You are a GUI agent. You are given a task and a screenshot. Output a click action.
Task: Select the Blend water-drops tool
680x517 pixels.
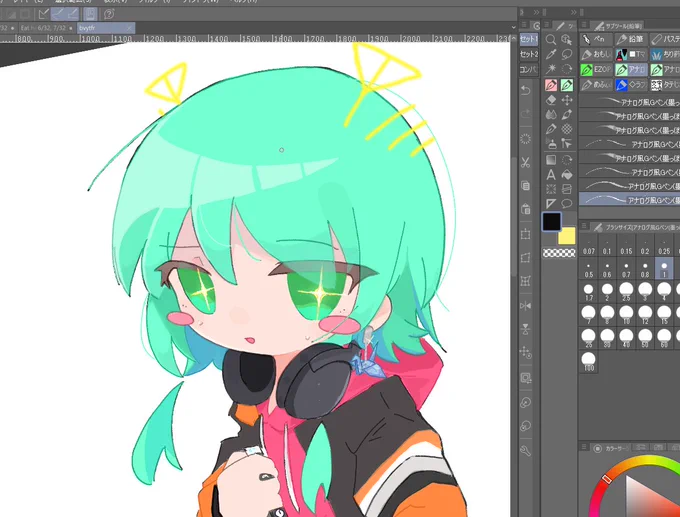pos(551,115)
